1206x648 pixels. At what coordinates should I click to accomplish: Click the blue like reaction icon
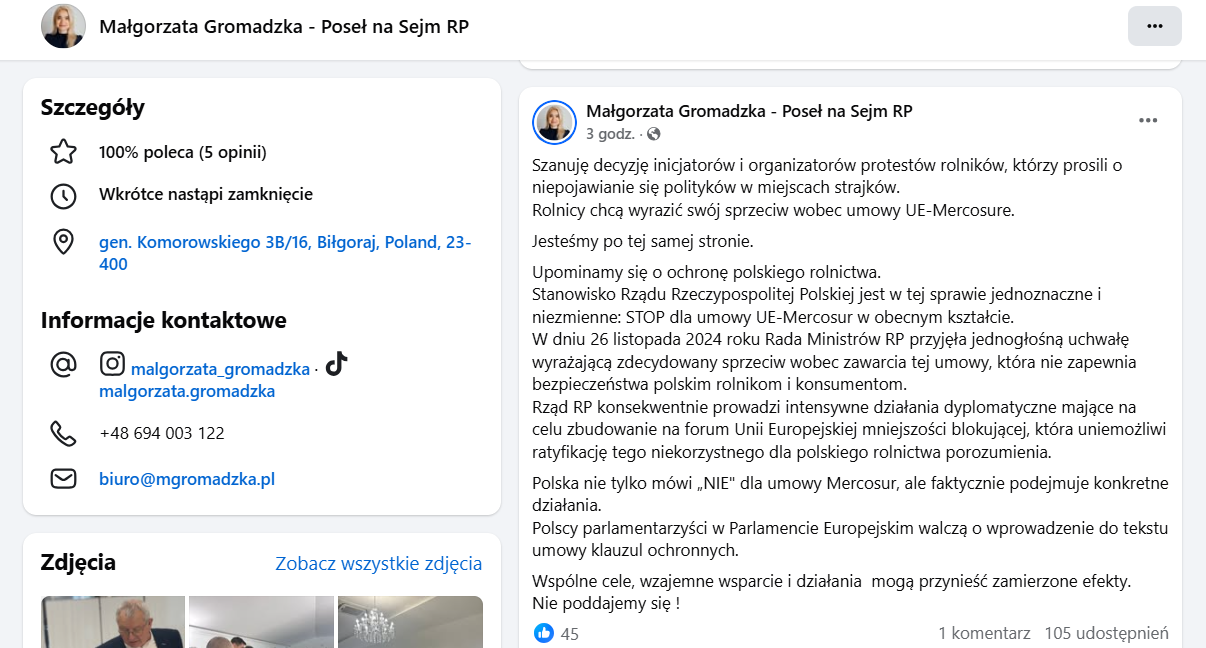tap(544, 633)
